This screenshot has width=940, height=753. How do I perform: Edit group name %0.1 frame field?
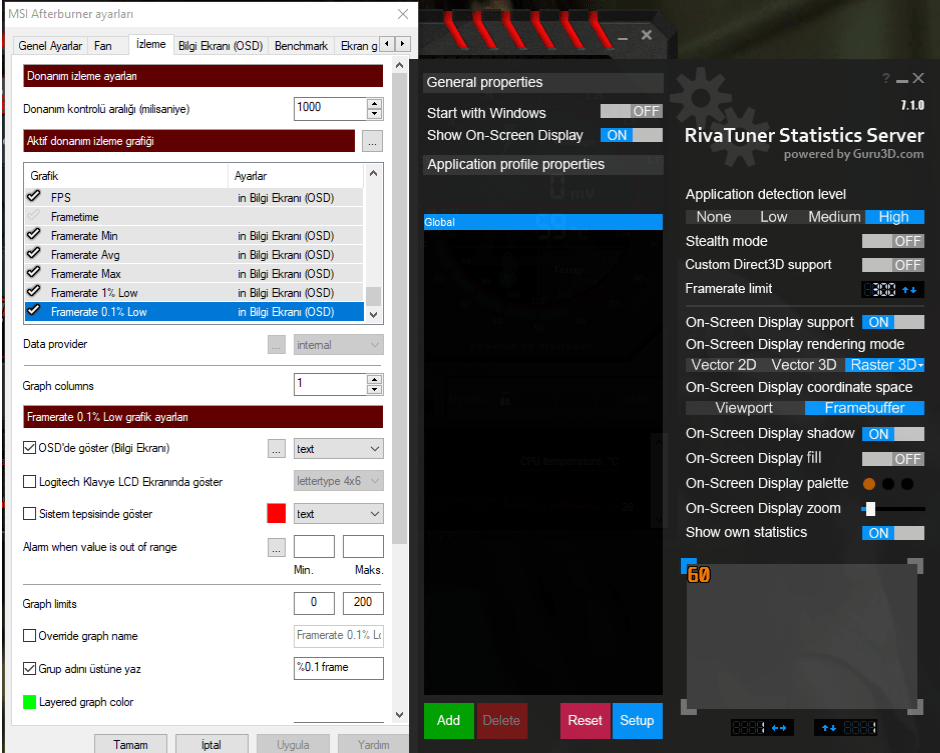(x=338, y=668)
